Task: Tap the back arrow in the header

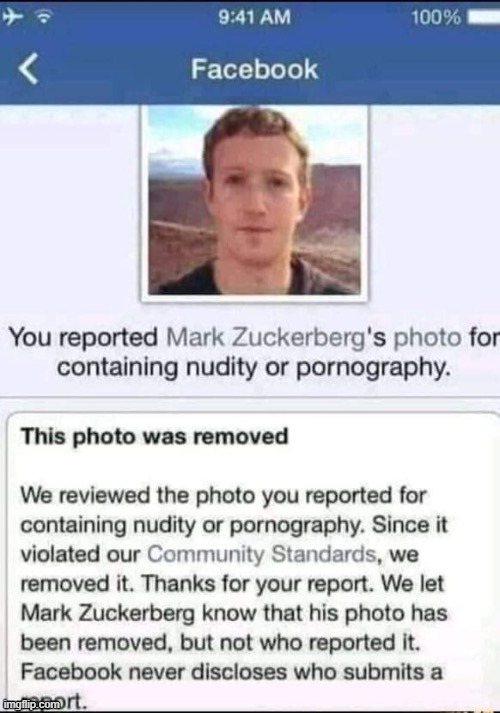Action: click(x=28, y=70)
